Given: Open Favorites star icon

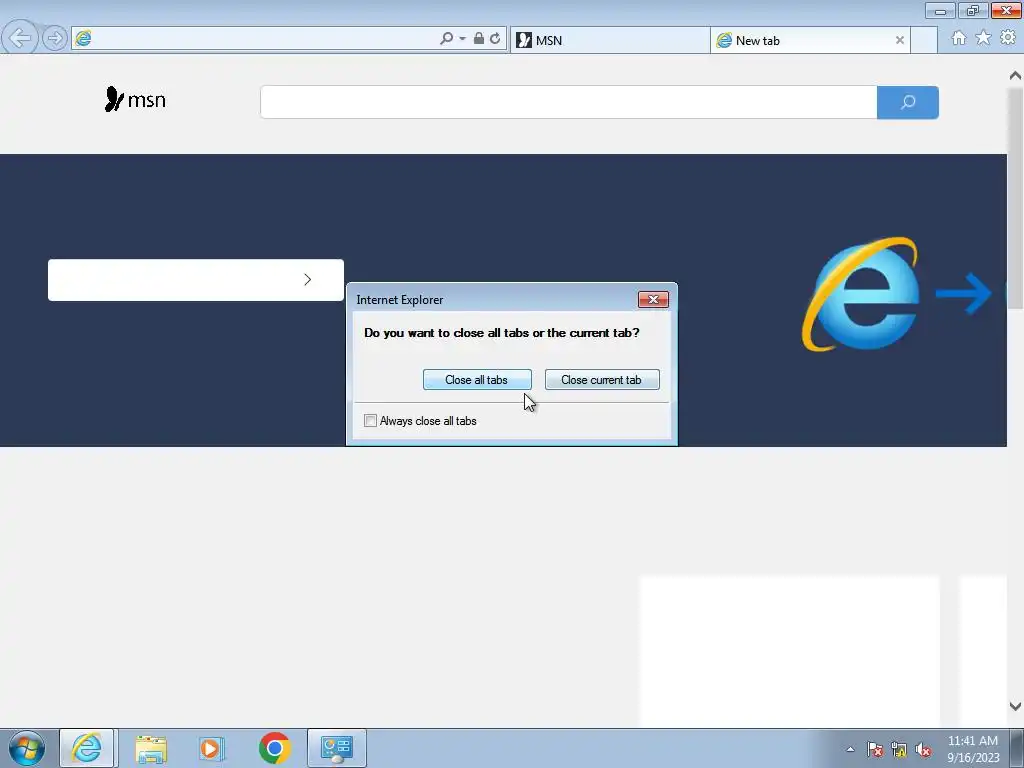Looking at the screenshot, I should click(983, 39).
